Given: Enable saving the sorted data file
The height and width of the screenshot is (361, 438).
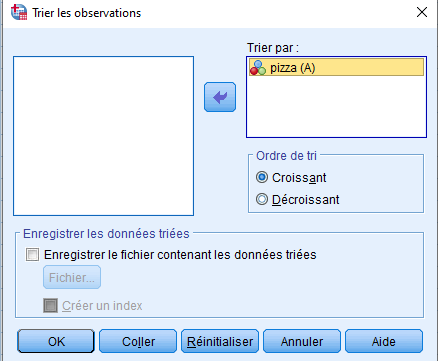Looking at the screenshot, I should coord(32,255).
